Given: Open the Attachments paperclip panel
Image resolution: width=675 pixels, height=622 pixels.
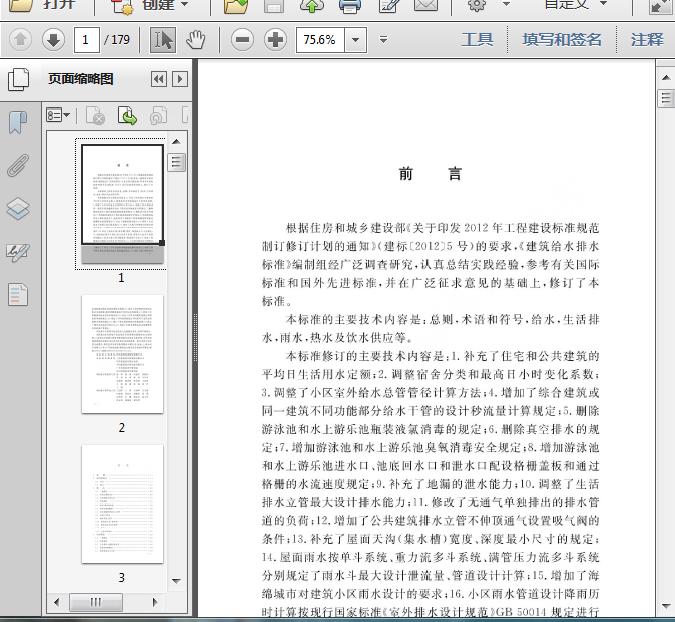Looking at the screenshot, I should click(18, 165).
